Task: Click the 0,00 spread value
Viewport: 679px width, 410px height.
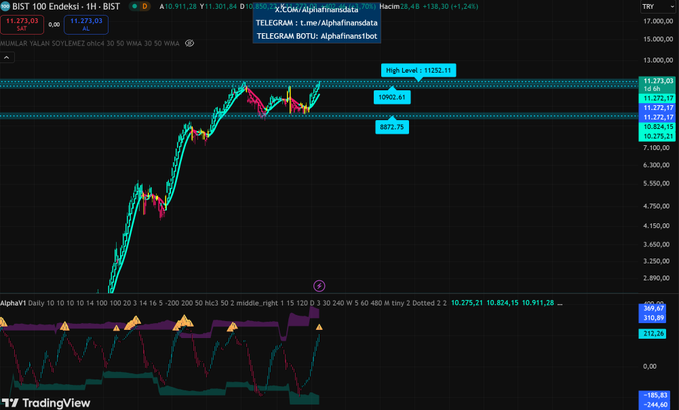Action: point(54,25)
